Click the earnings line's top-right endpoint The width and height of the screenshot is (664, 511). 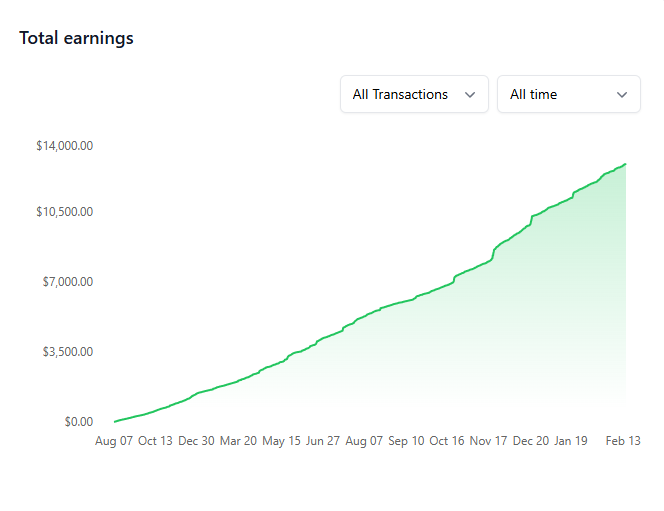coord(626,164)
